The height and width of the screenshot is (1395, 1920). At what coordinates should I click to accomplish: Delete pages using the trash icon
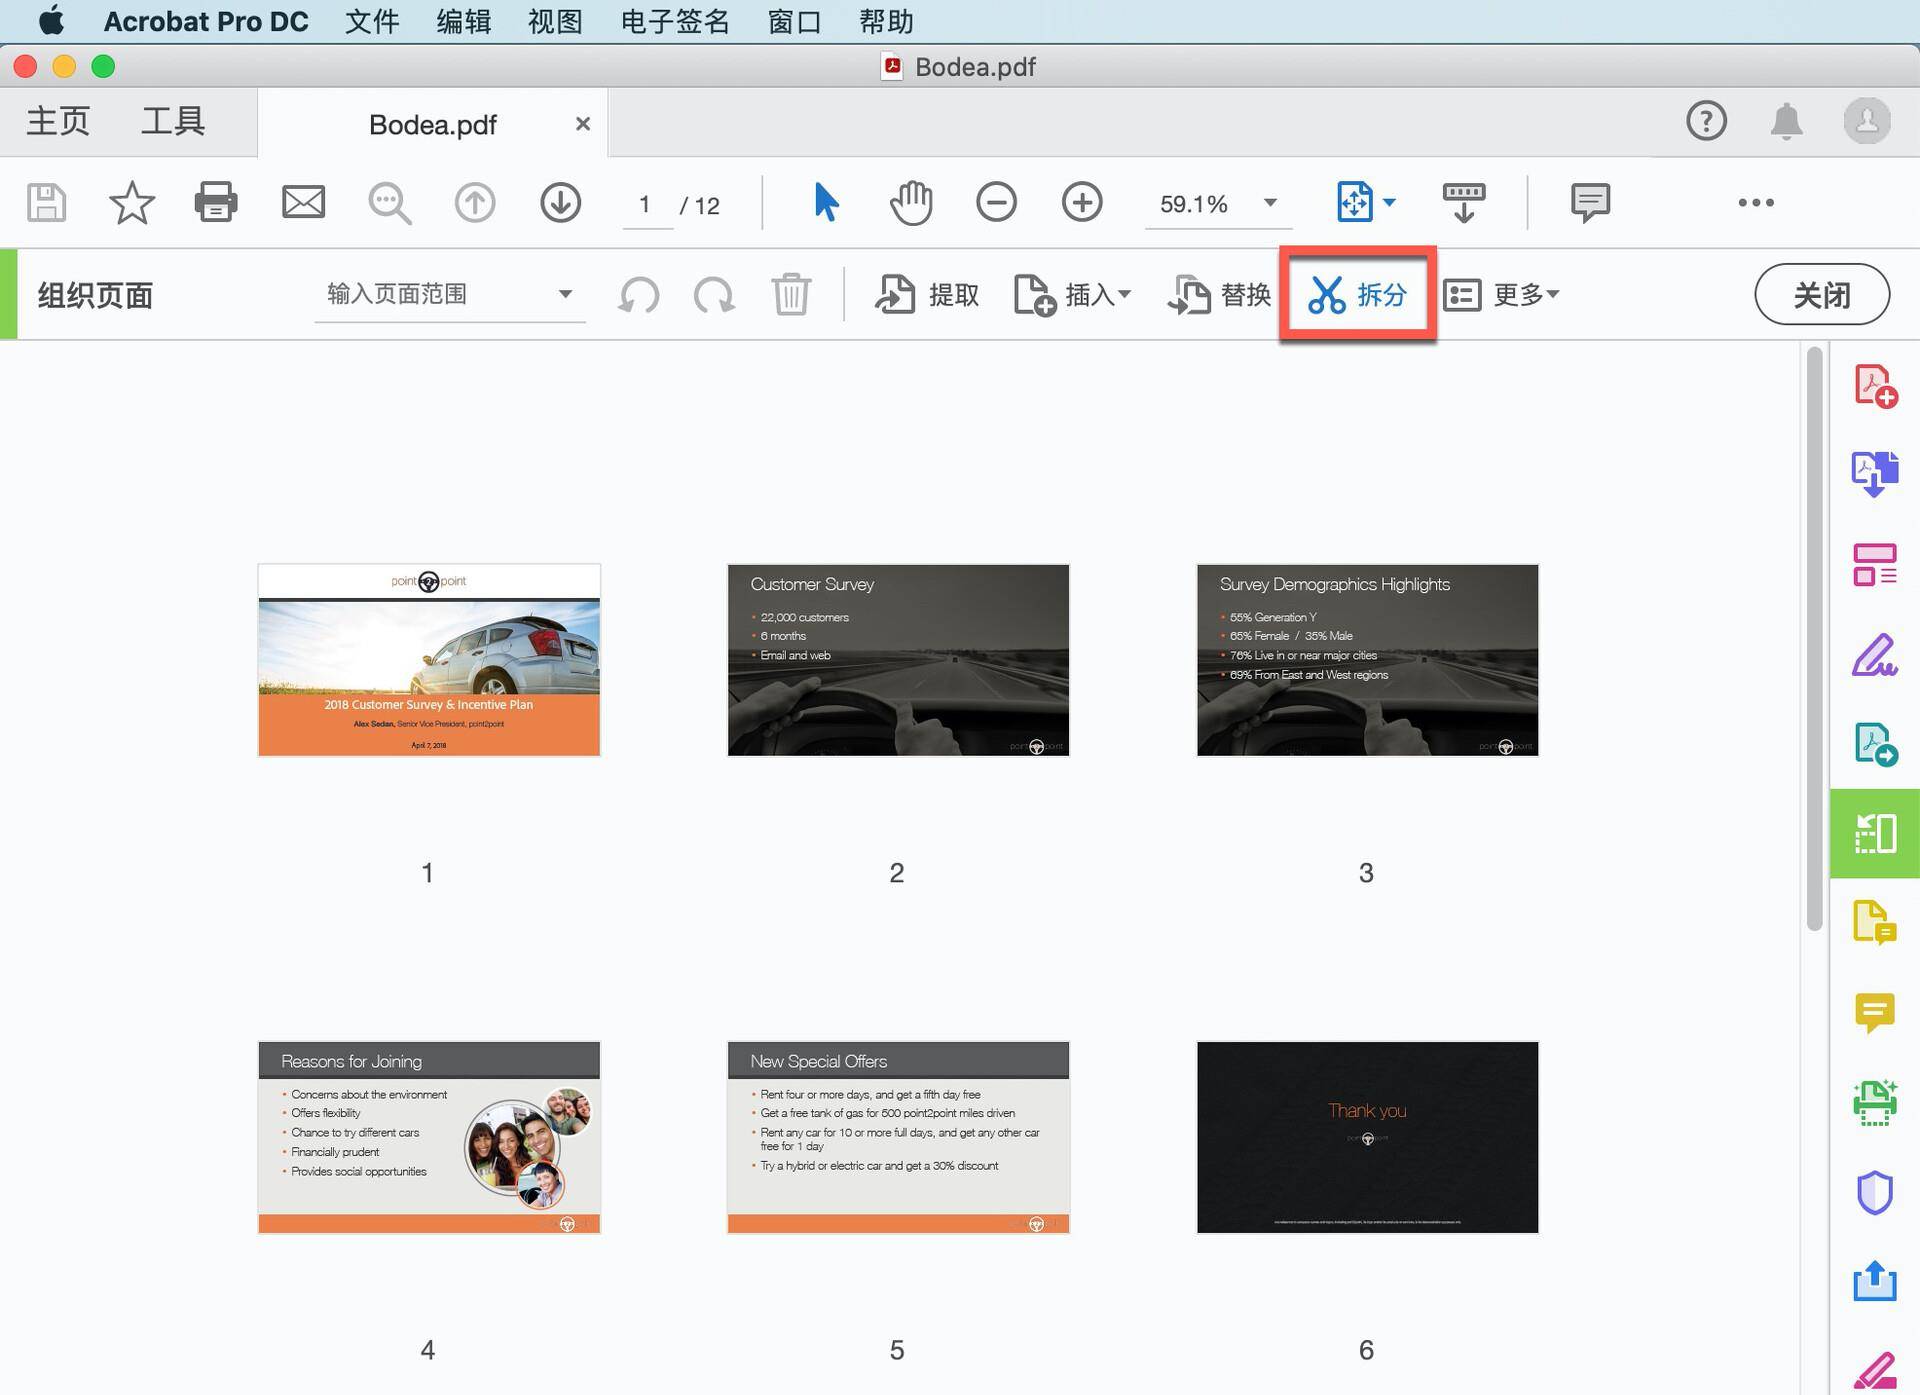[791, 294]
